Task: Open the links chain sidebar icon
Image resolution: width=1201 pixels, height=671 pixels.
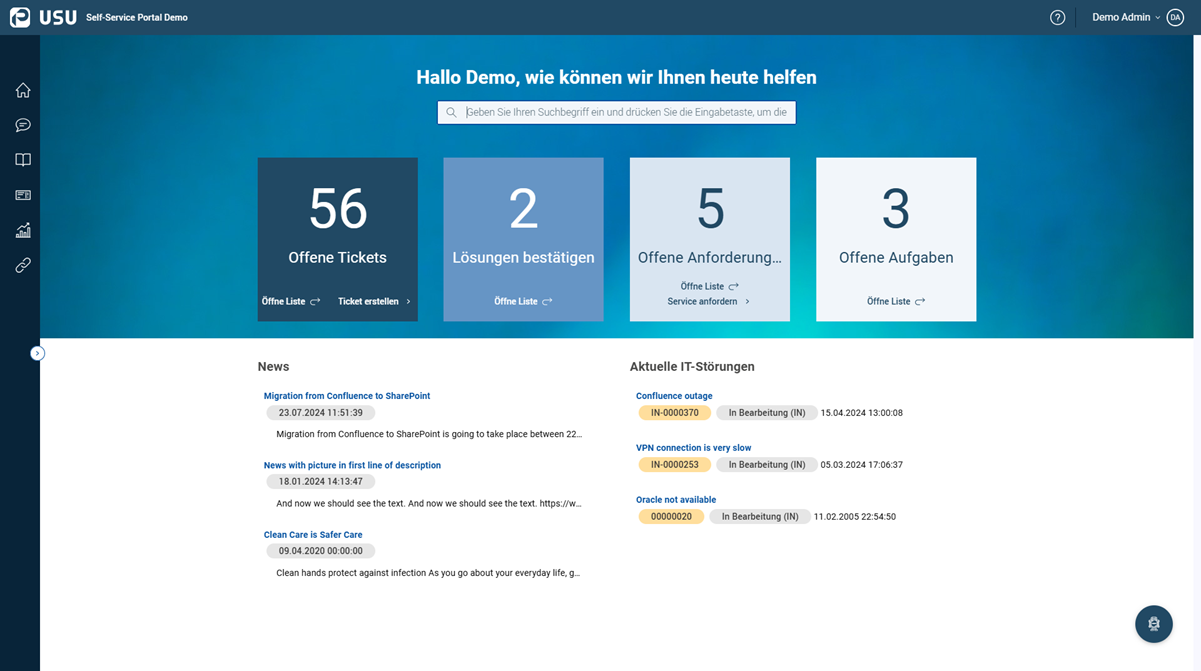Action: (x=23, y=265)
